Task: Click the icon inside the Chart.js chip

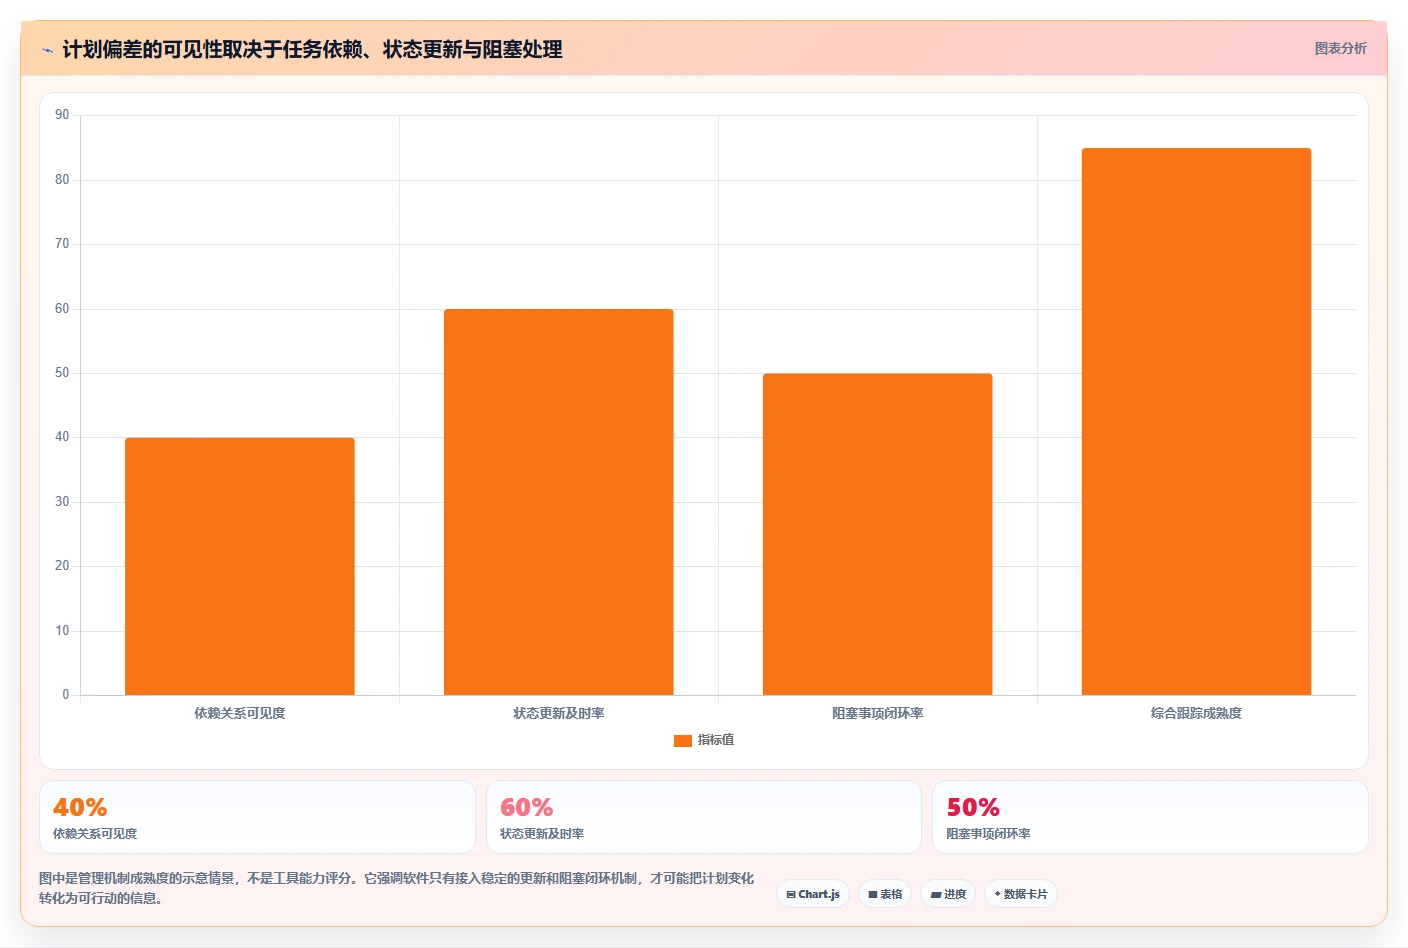Action: pos(791,895)
